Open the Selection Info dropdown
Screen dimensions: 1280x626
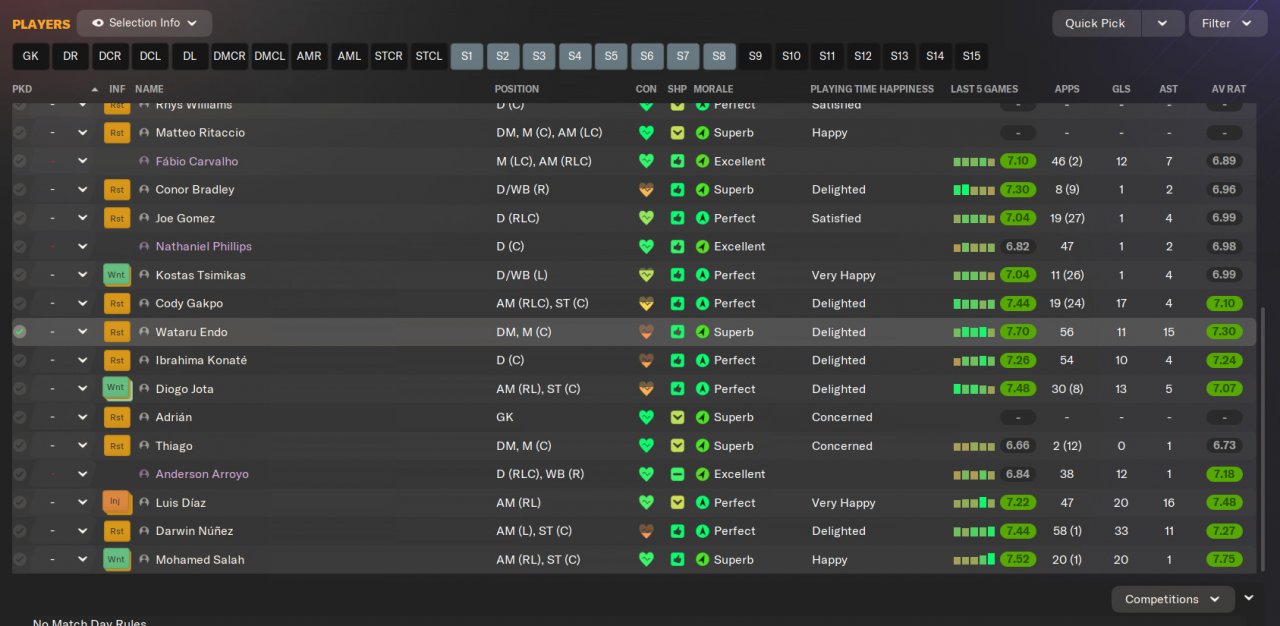coord(144,23)
